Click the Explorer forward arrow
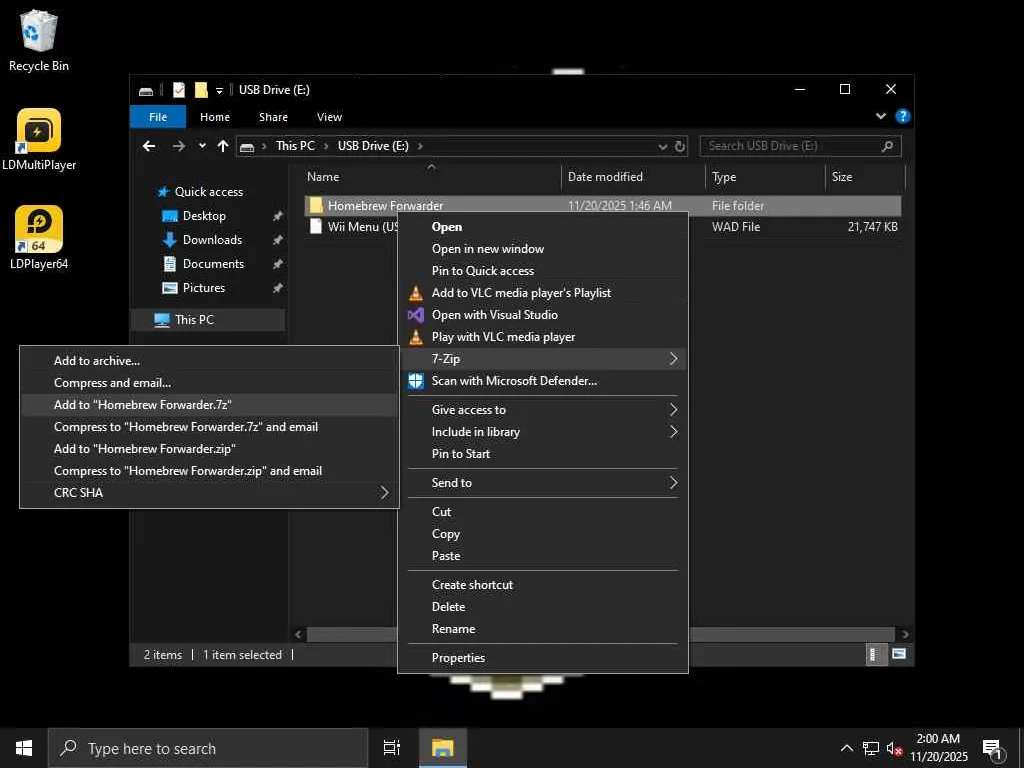This screenshot has width=1024, height=768. coord(178,146)
